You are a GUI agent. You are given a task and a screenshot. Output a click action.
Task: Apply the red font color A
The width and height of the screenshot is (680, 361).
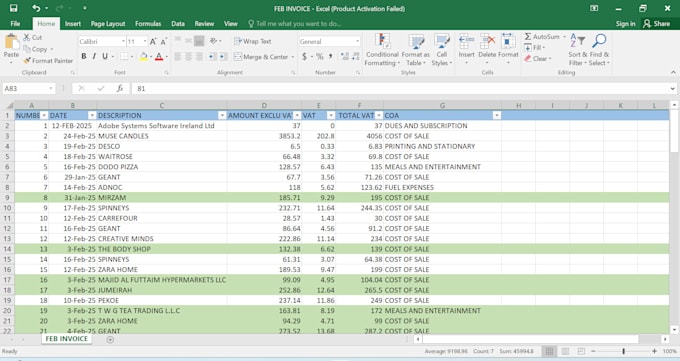tap(159, 56)
